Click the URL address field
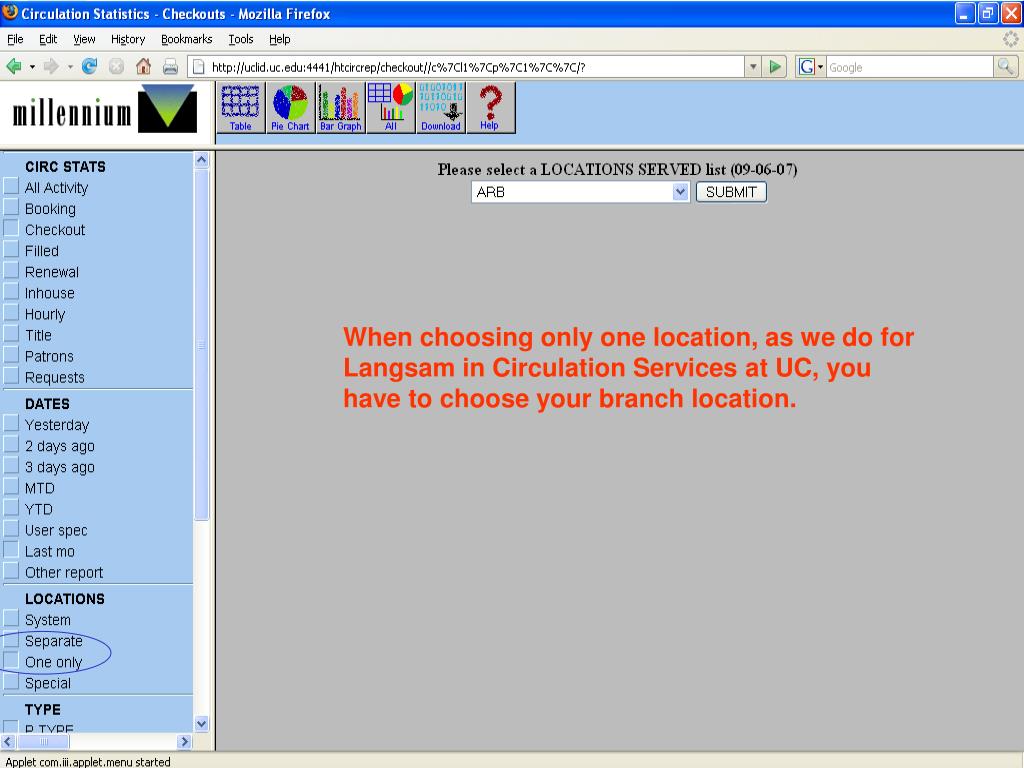This screenshot has height=768, width=1024. [x=477, y=67]
